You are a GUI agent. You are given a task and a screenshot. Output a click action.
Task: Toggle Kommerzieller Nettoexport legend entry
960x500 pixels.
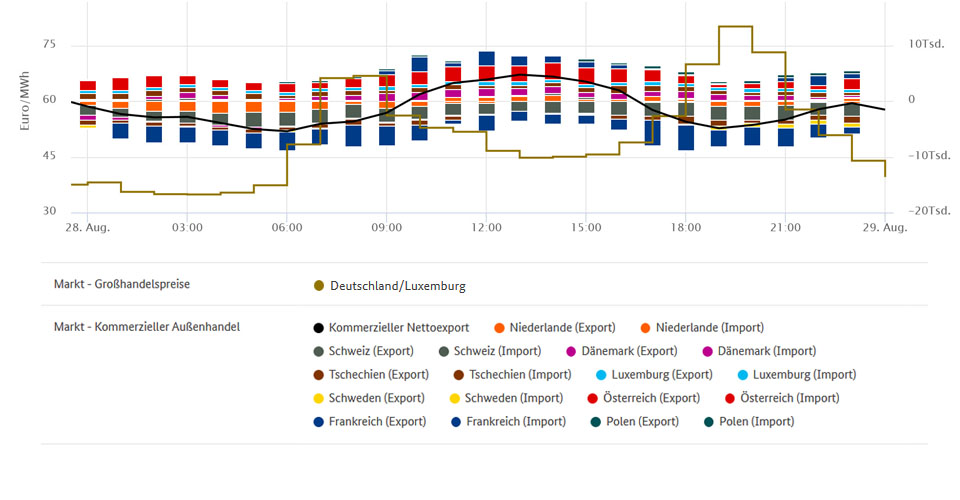(x=391, y=327)
